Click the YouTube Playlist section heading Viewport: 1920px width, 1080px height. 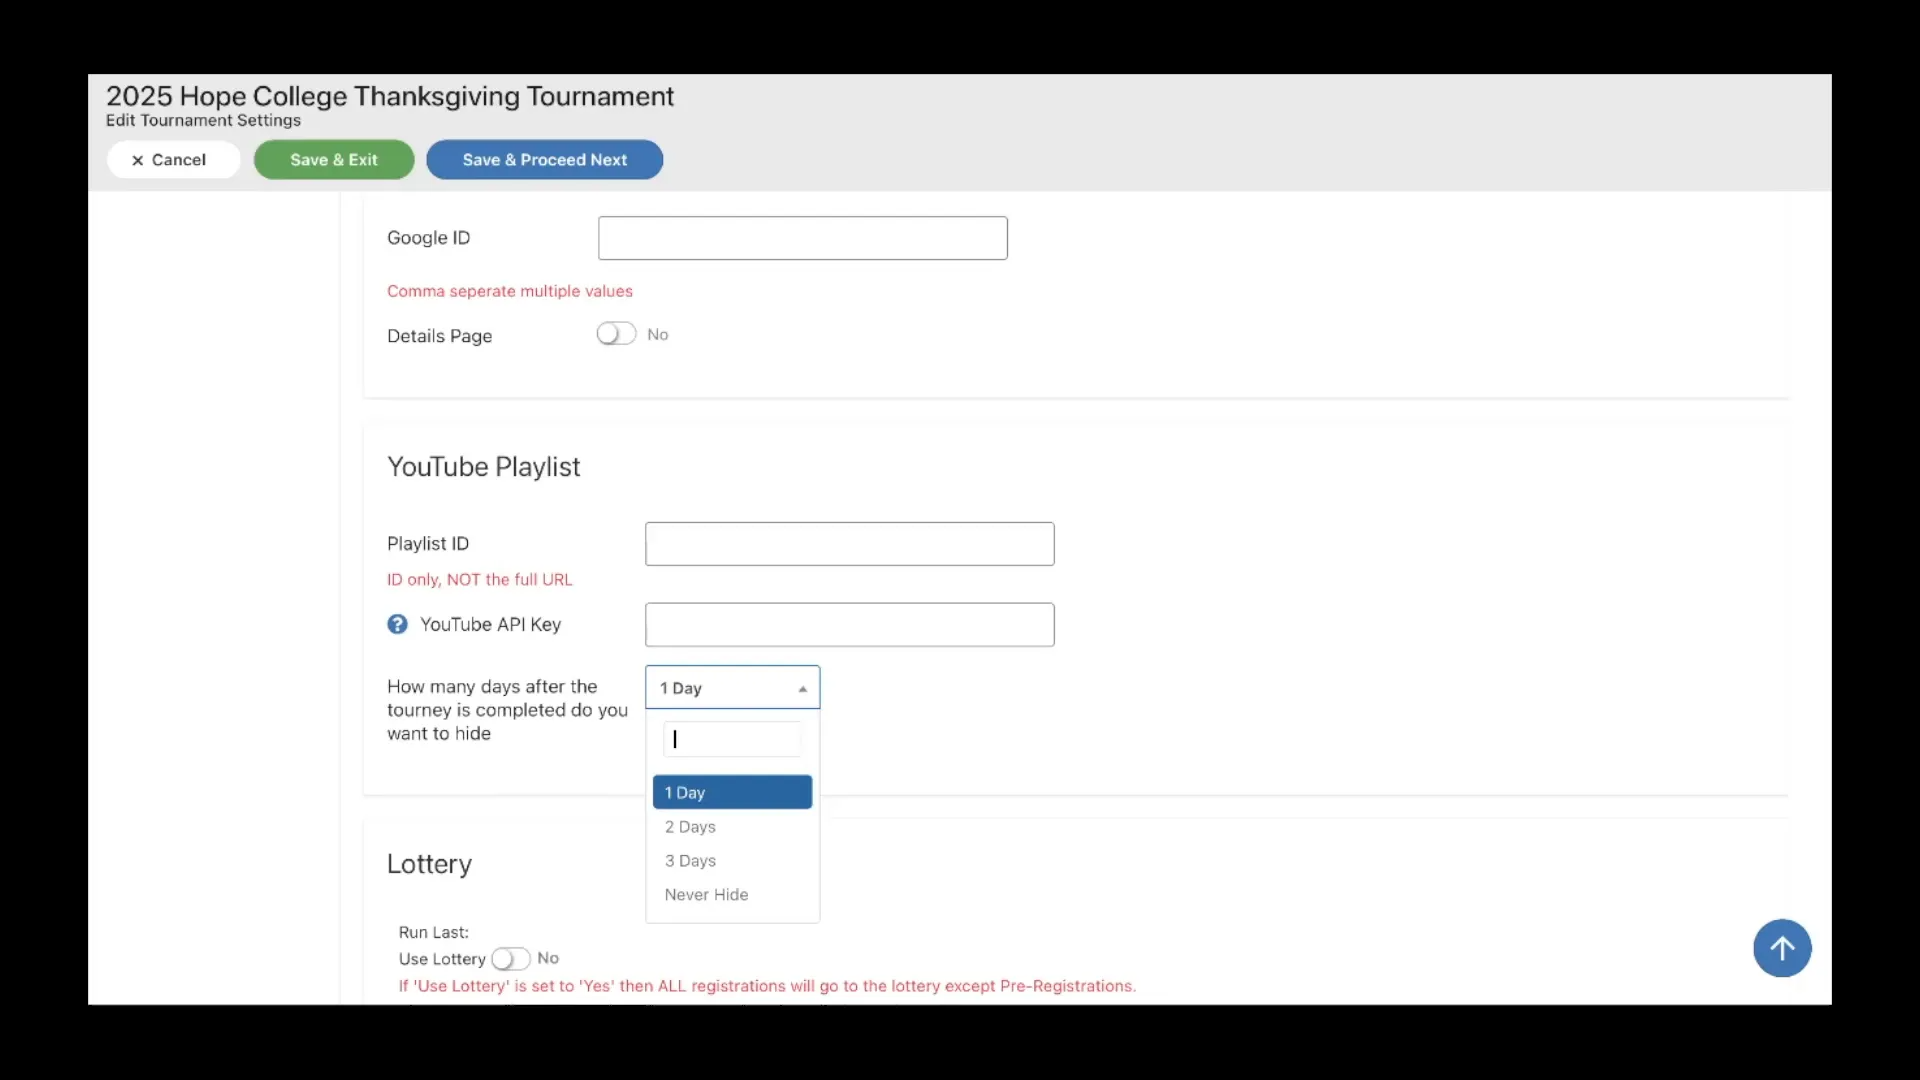coord(483,467)
